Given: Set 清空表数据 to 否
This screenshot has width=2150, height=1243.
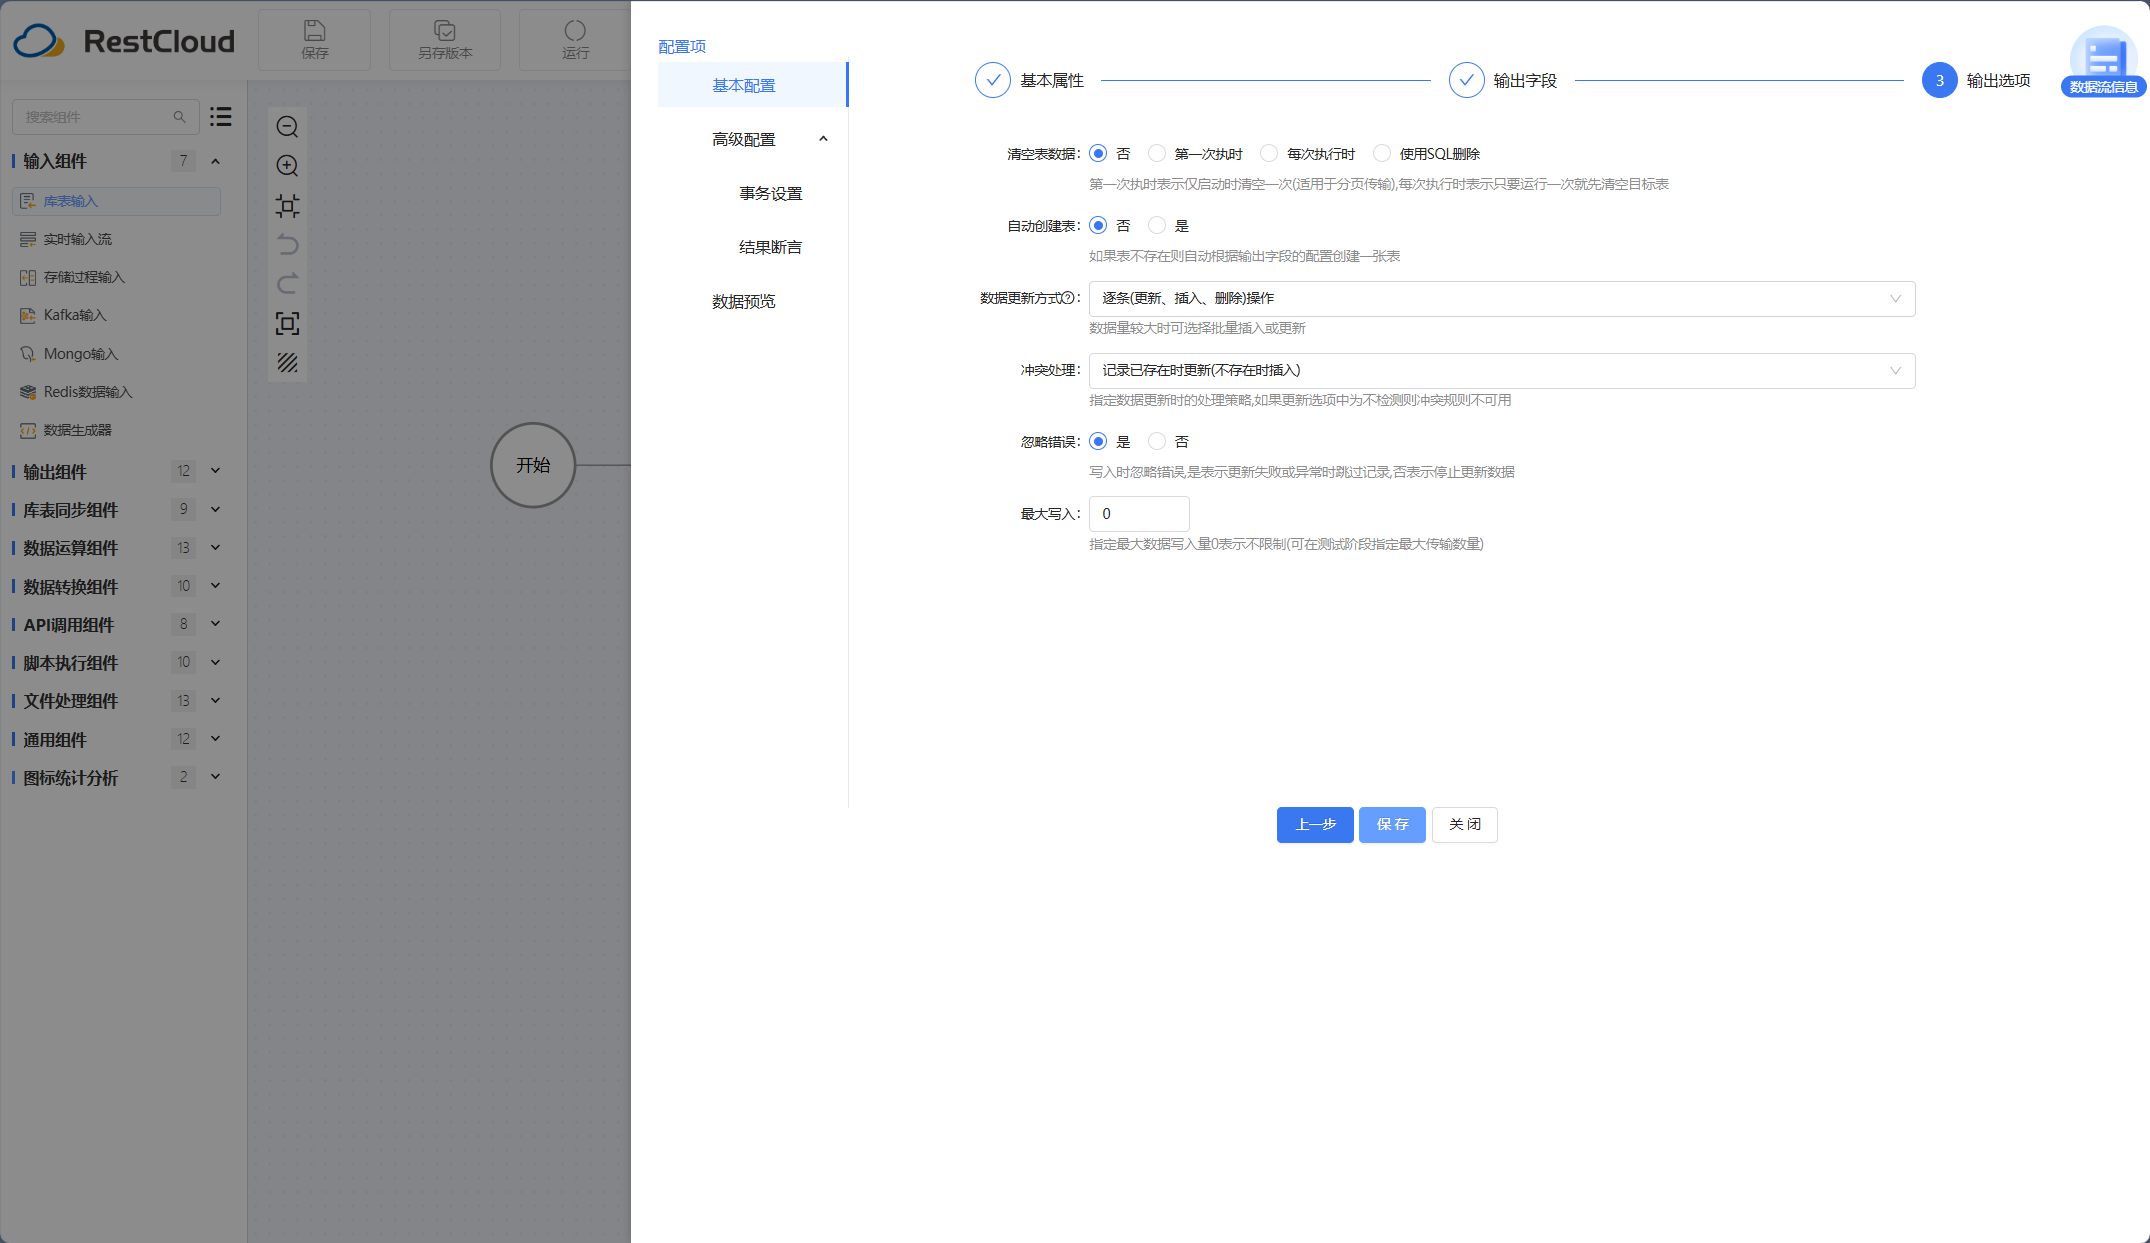Looking at the screenshot, I should coord(1098,153).
